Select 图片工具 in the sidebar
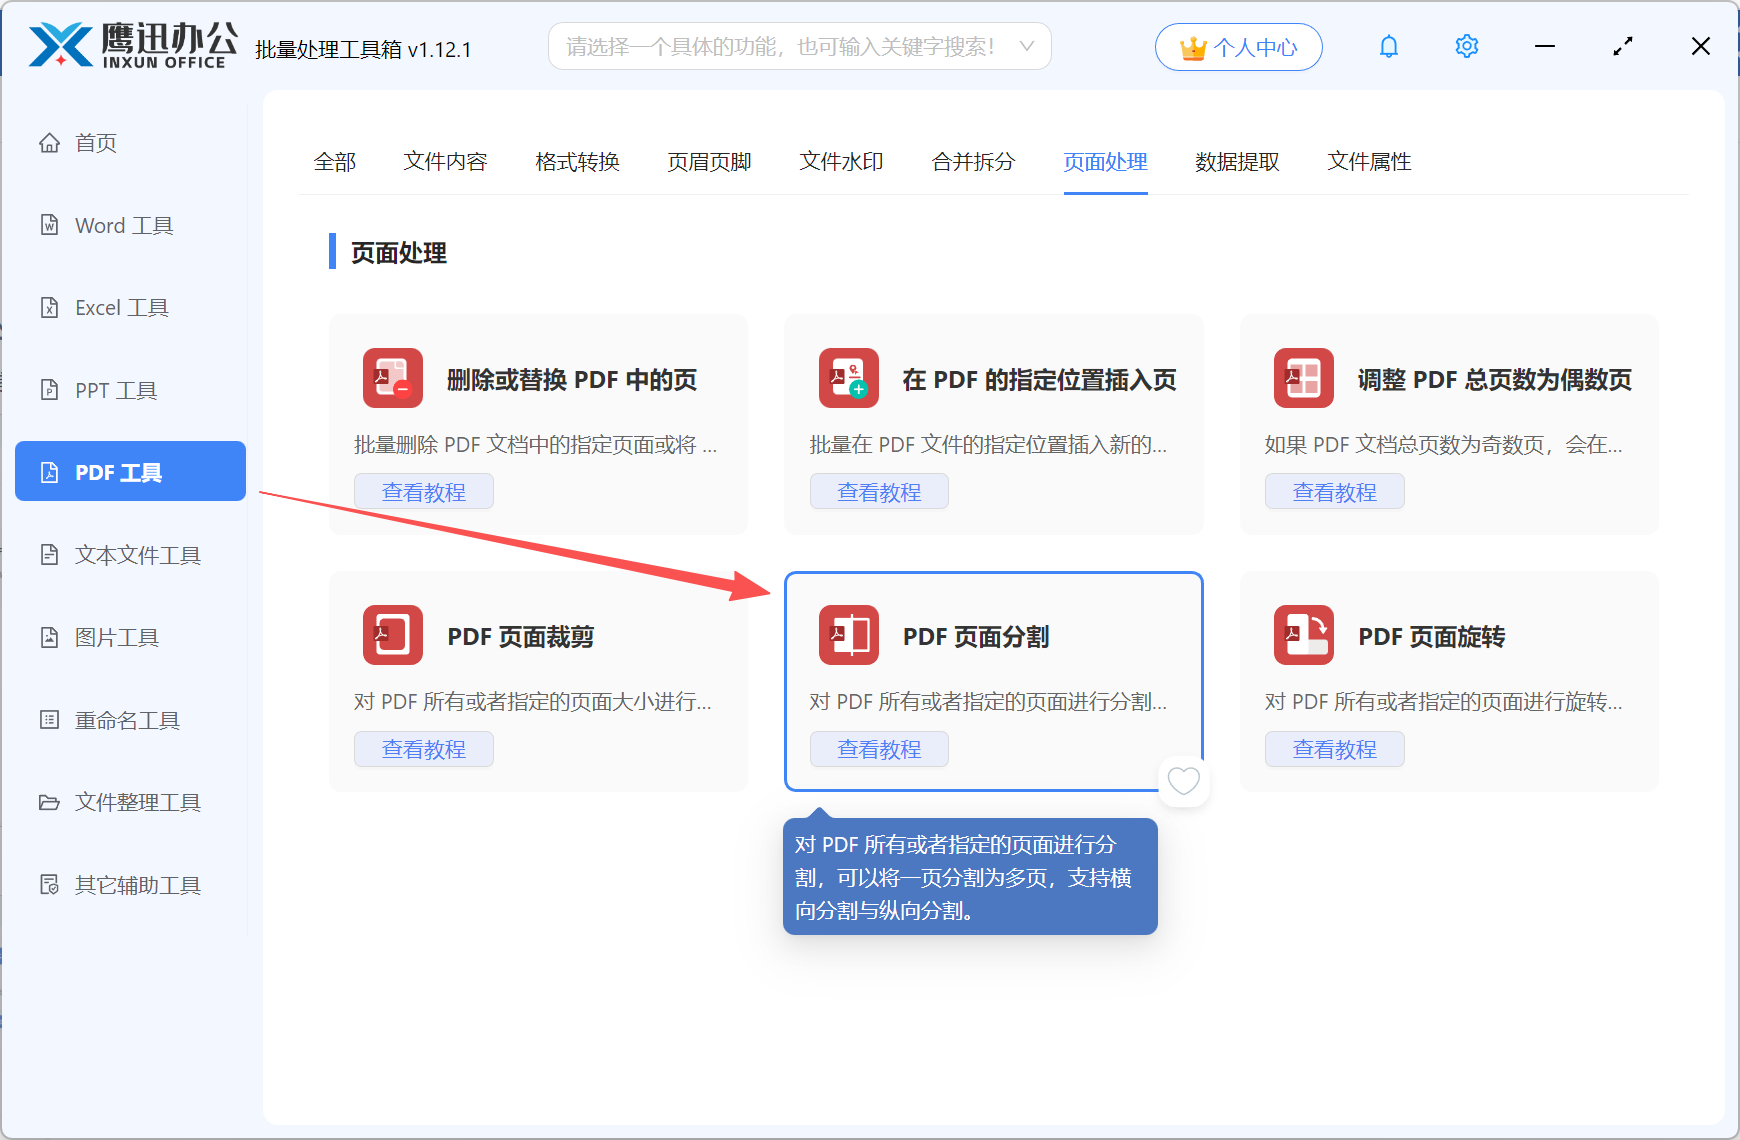The height and width of the screenshot is (1140, 1740). click(x=117, y=637)
